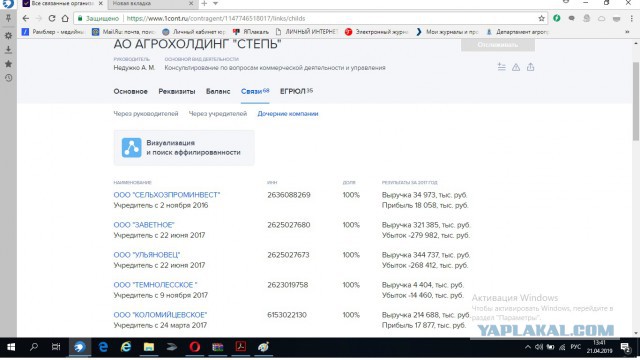
Task: Click the affiliation visualization graph icon
Action: pos(131,148)
